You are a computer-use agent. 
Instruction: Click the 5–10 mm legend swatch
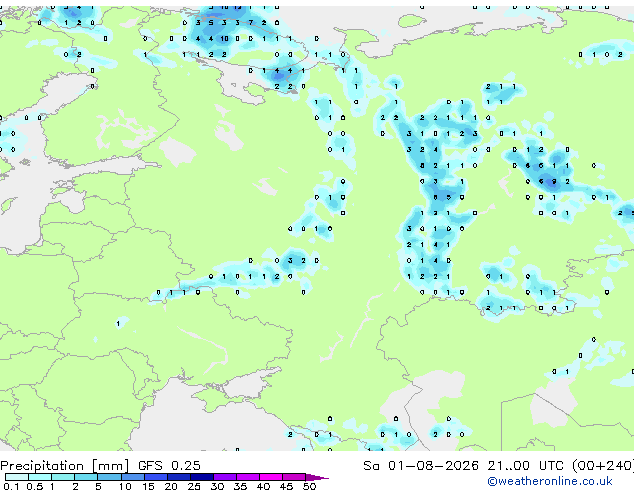tap(110, 477)
